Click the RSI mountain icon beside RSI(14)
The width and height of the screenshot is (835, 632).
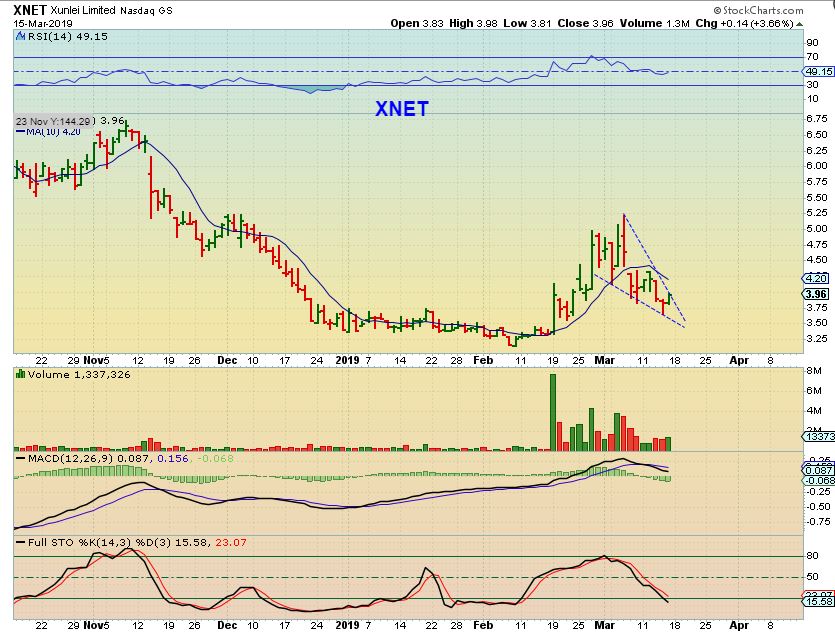(x=20, y=36)
